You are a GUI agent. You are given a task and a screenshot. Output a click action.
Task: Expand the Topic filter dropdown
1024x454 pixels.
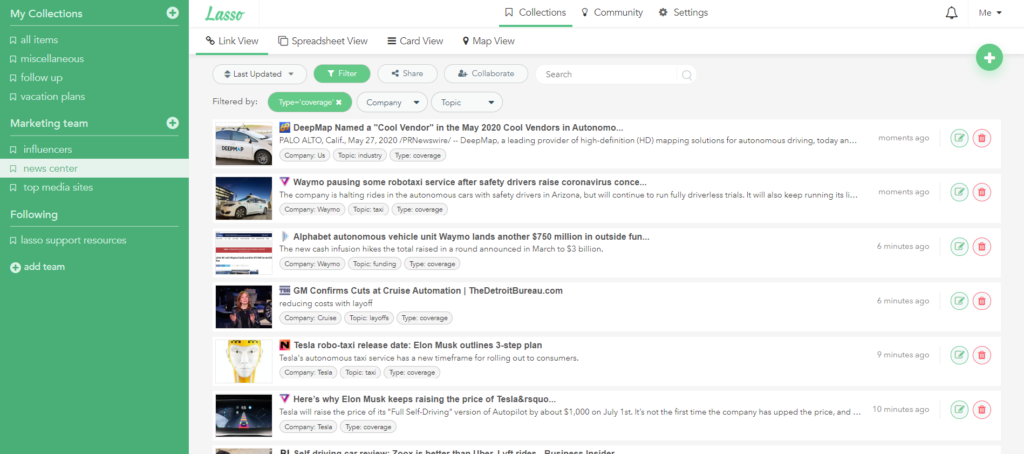pos(467,103)
